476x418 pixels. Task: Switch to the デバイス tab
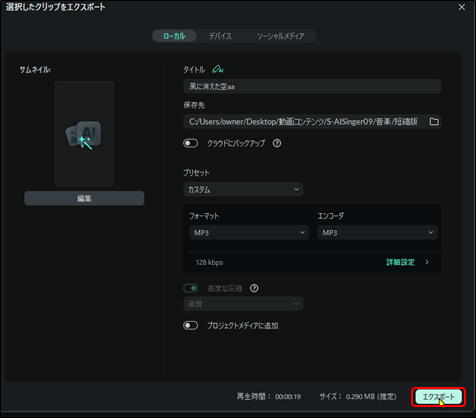coord(220,36)
